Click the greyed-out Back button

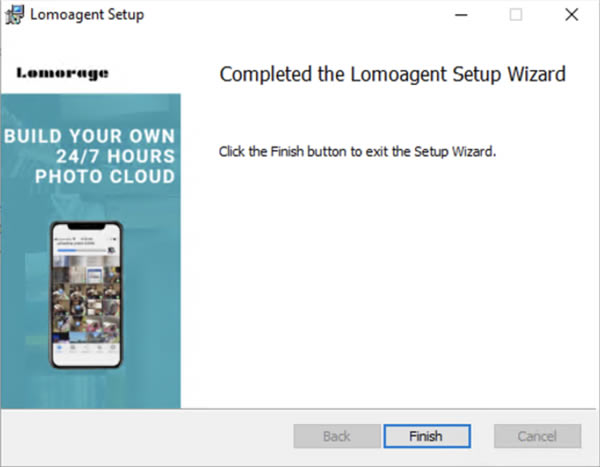337,436
